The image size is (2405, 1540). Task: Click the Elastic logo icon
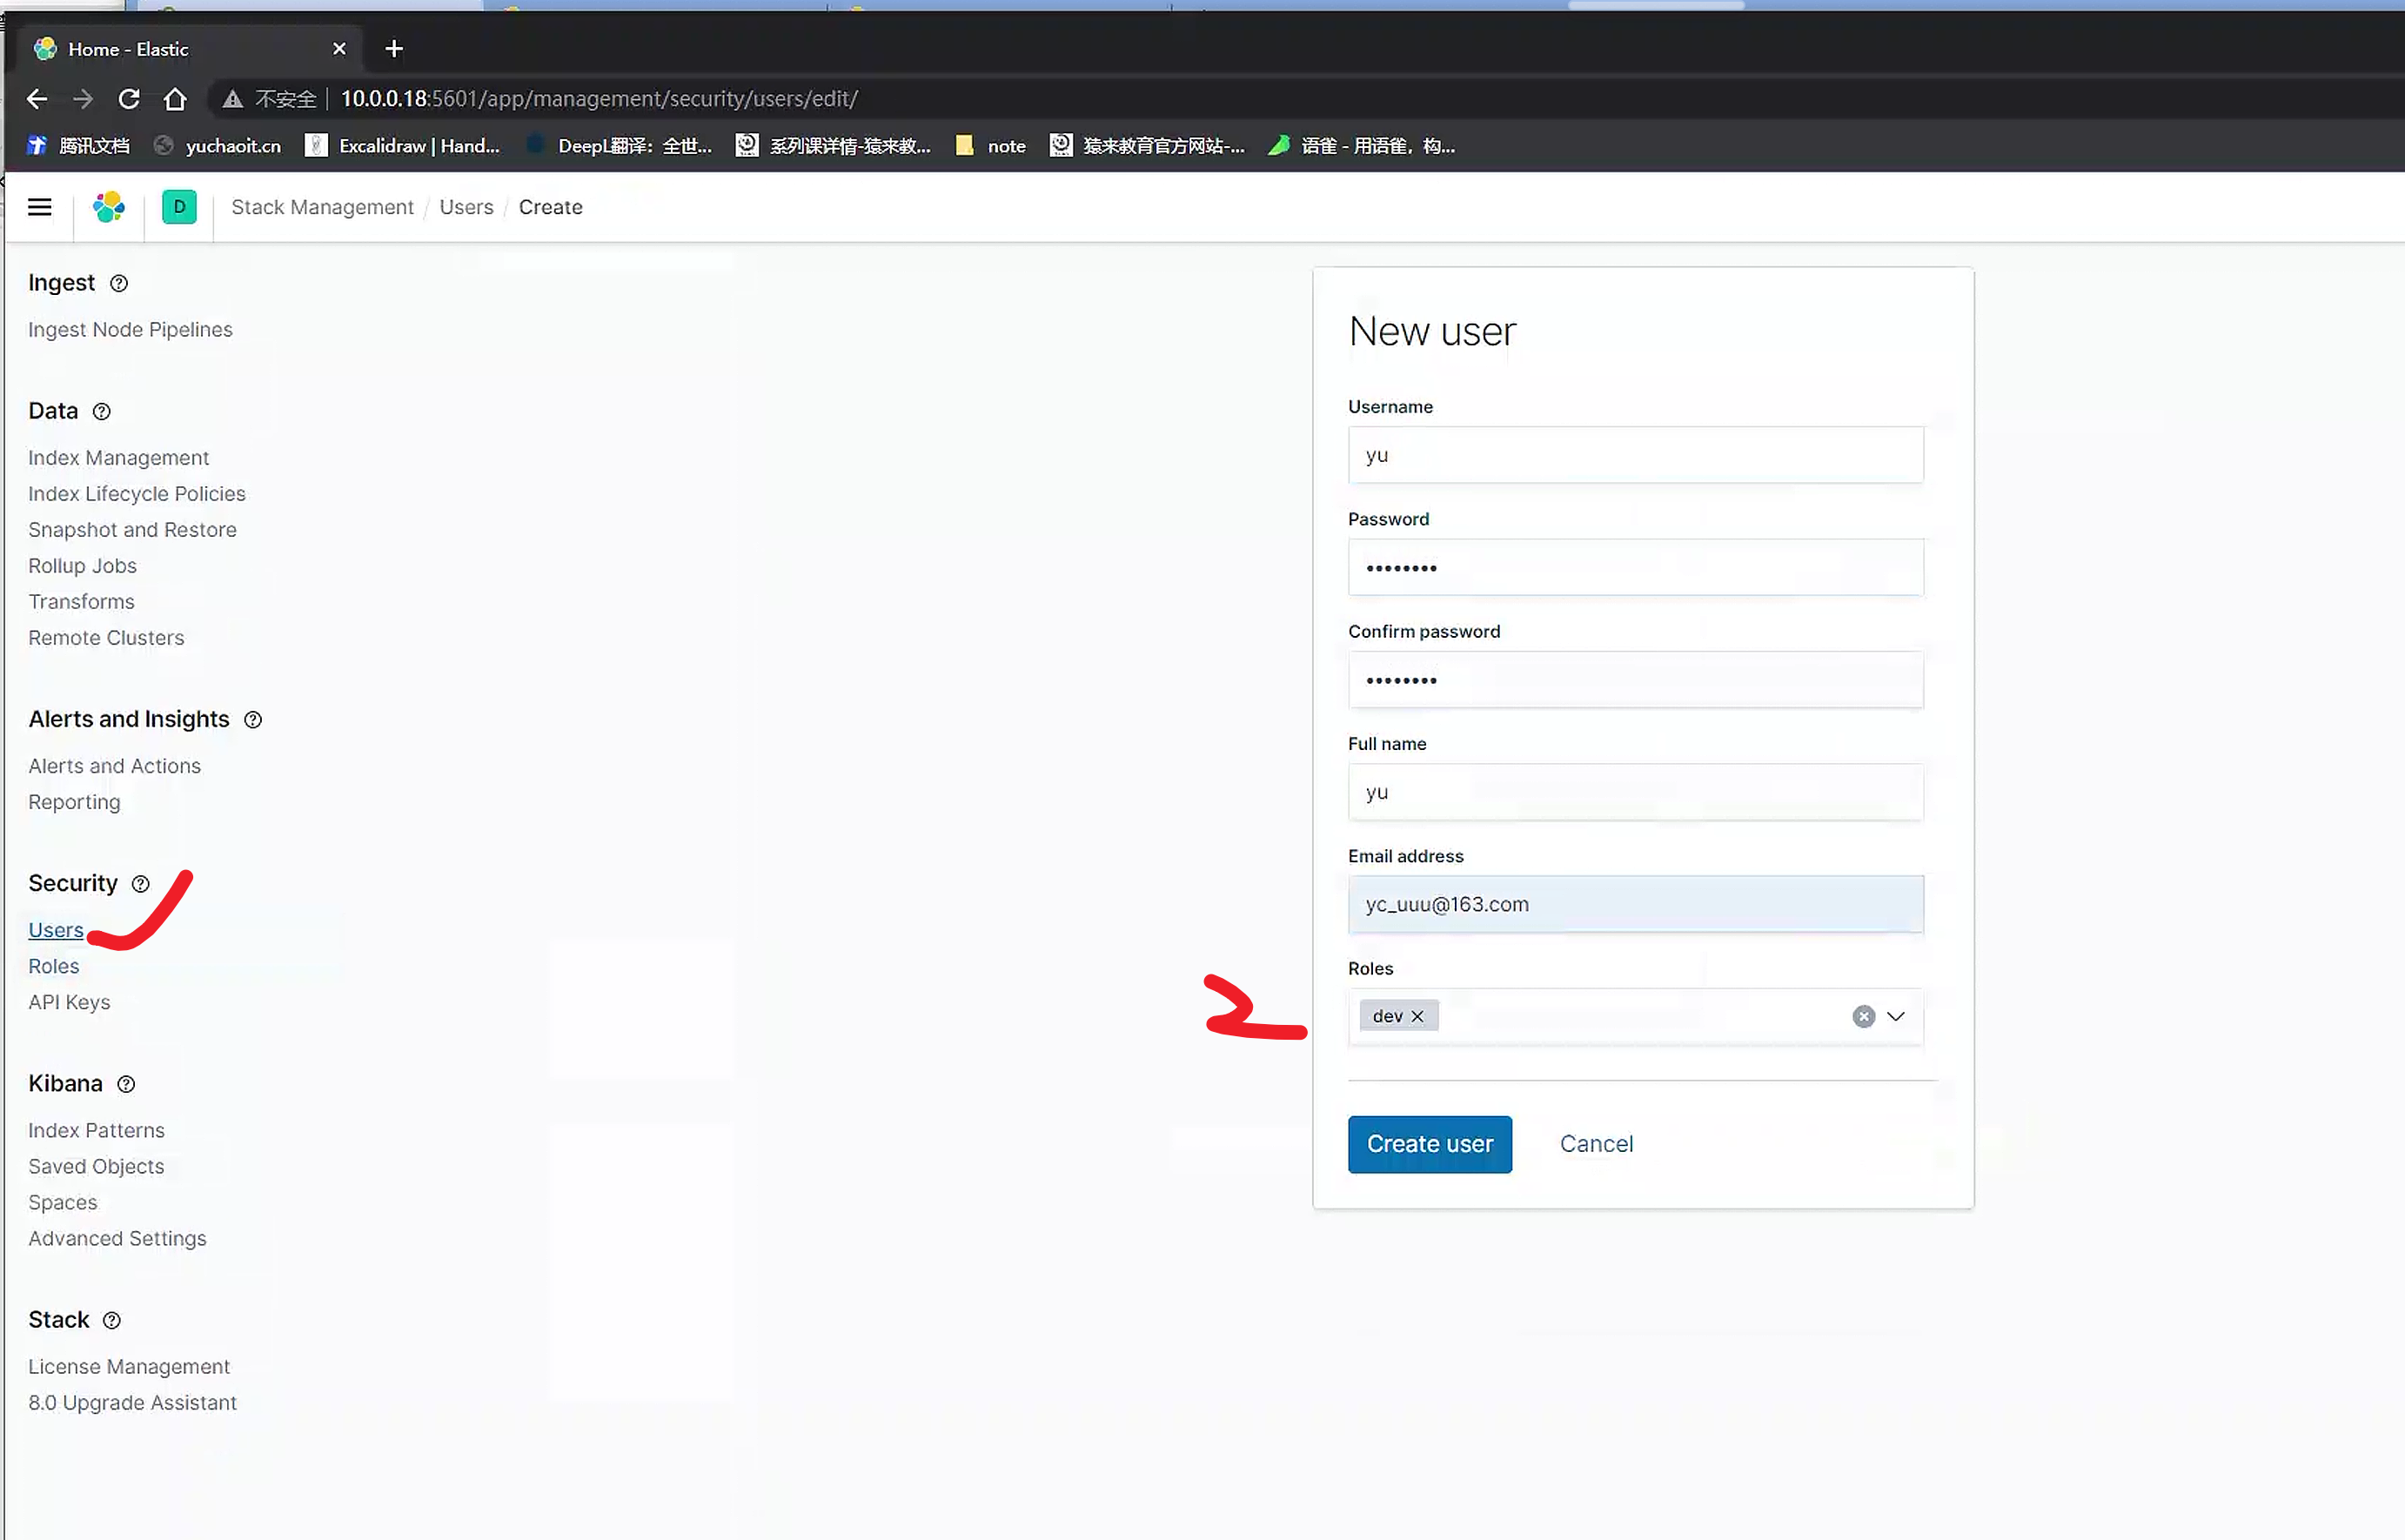click(x=109, y=207)
